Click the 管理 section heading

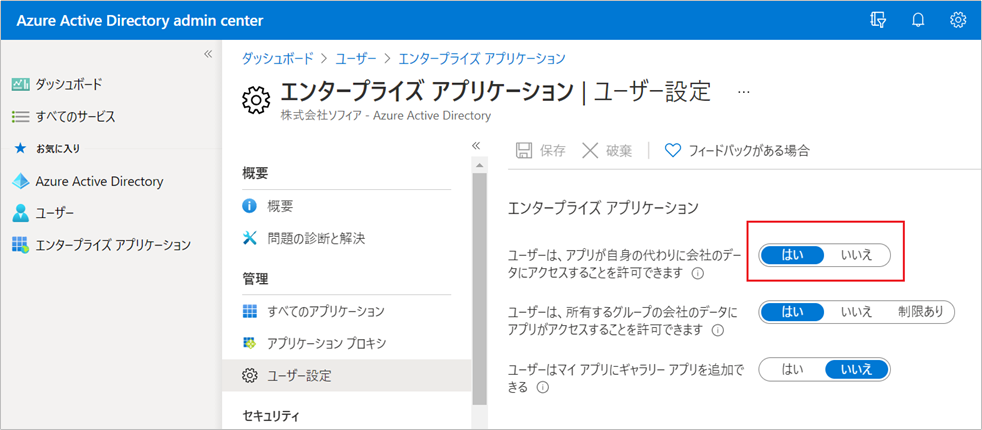pos(255,279)
